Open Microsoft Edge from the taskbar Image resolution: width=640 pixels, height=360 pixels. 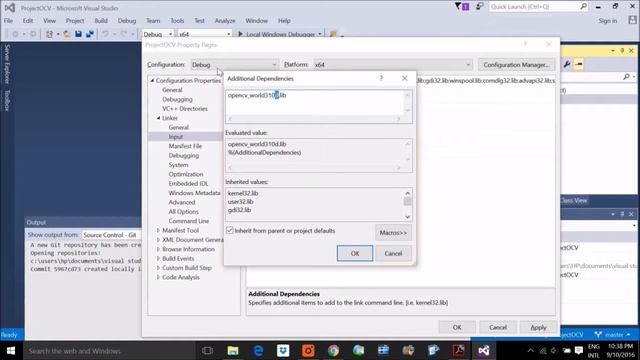coord(258,351)
